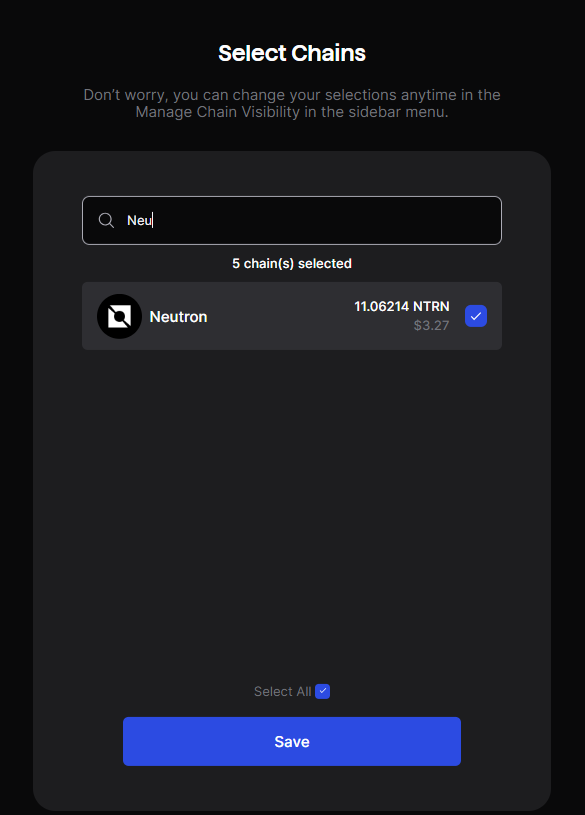This screenshot has width=585, height=815.
Task: Focus the chain search input field
Action: pos(292,220)
